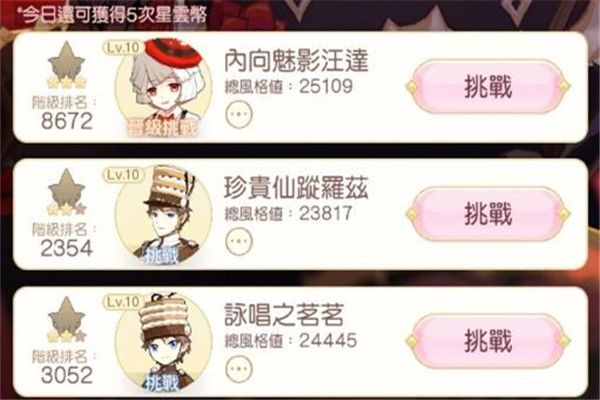600x400 pixels.
Task: Open speech bubble icon under 珍貴仙蹤羅茲
Action: pos(239,241)
